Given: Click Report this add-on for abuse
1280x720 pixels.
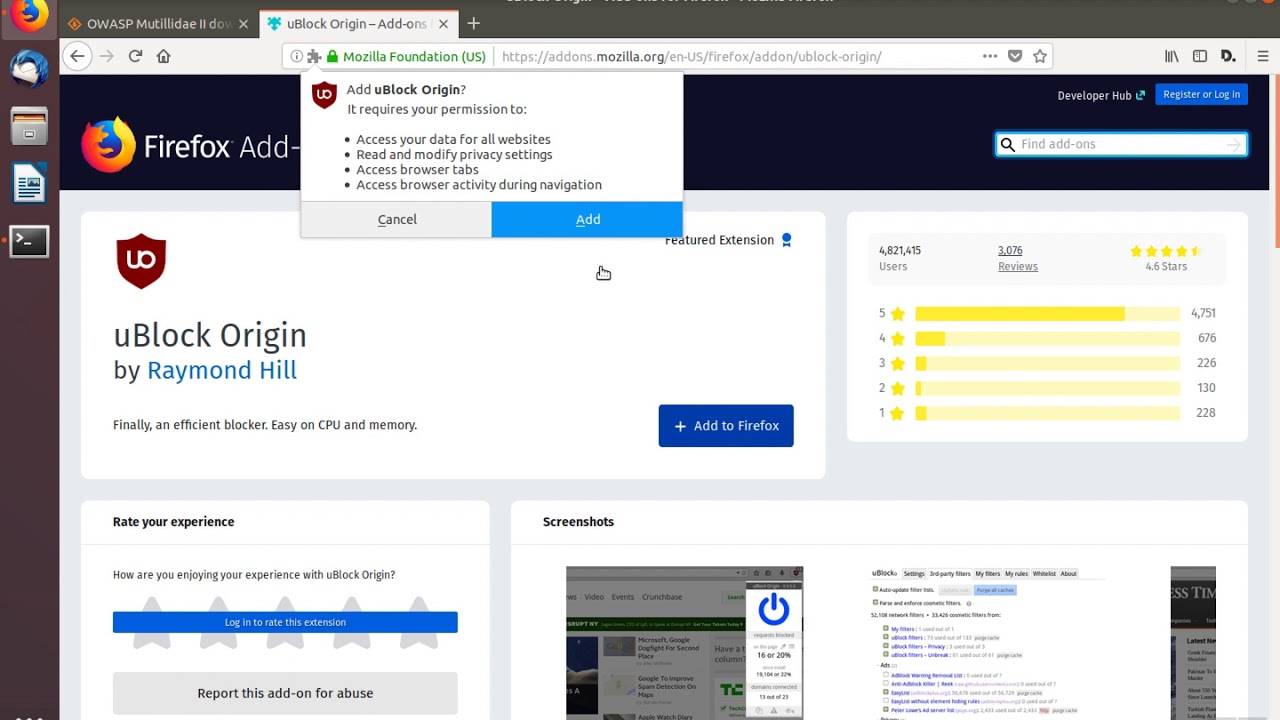Looking at the screenshot, I should (x=285, y=693).
